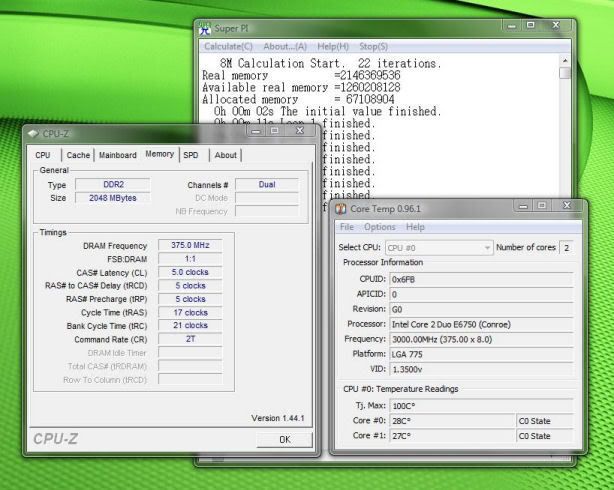Open the About tab in CPU-Z
Screen dimensions: 614x490
(226, 155)
